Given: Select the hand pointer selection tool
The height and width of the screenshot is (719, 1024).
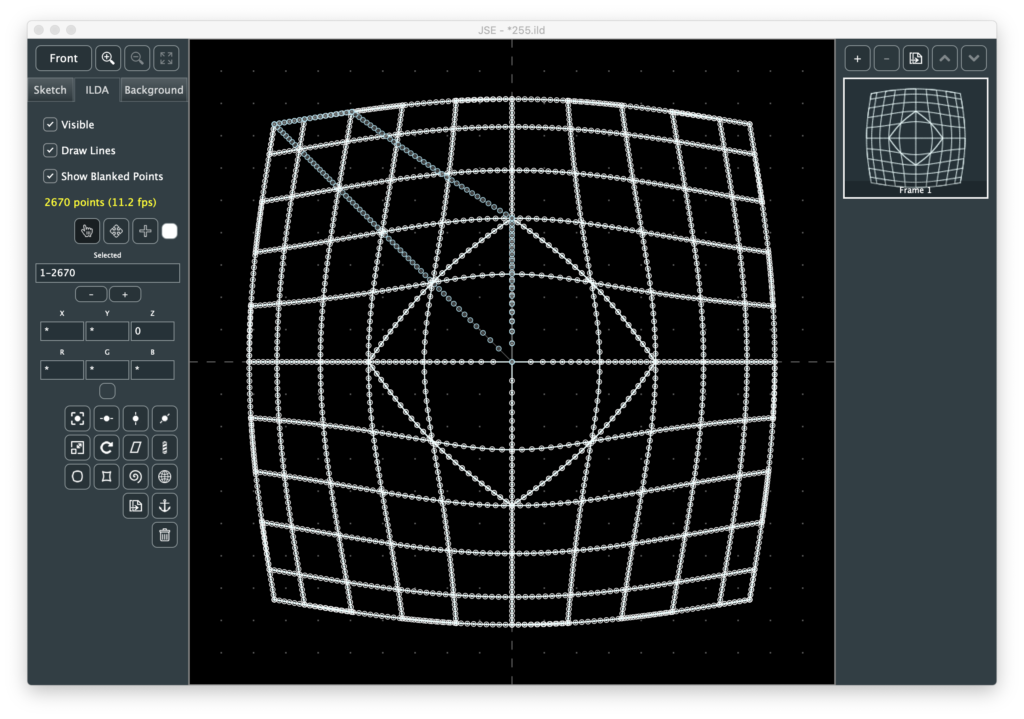Looking at the screenshot, I should (86, 231).
